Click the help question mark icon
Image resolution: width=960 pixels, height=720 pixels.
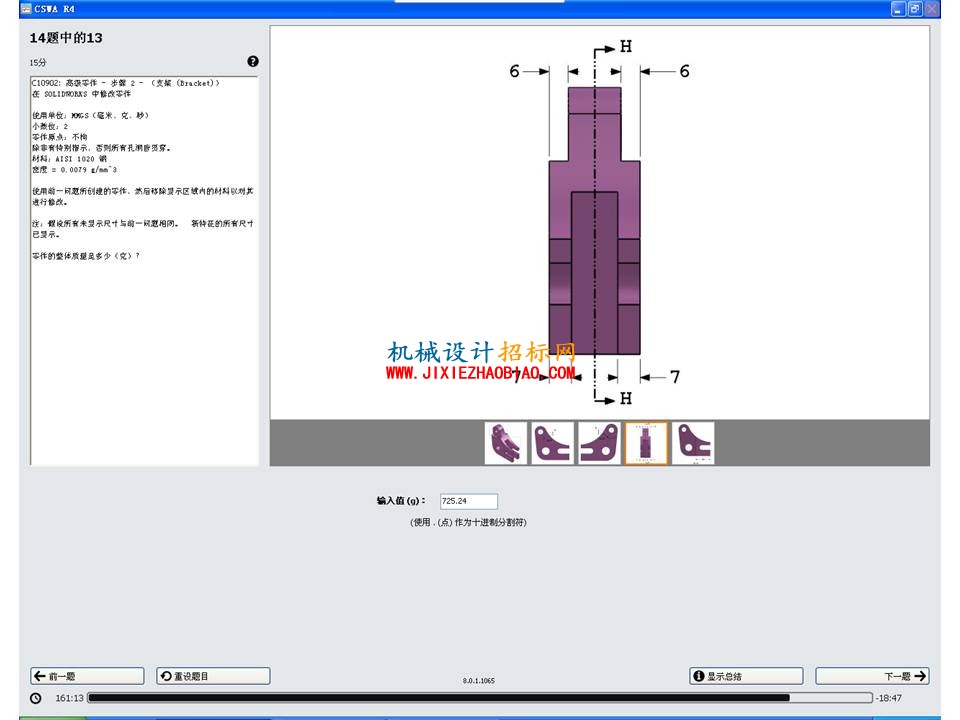253,61
